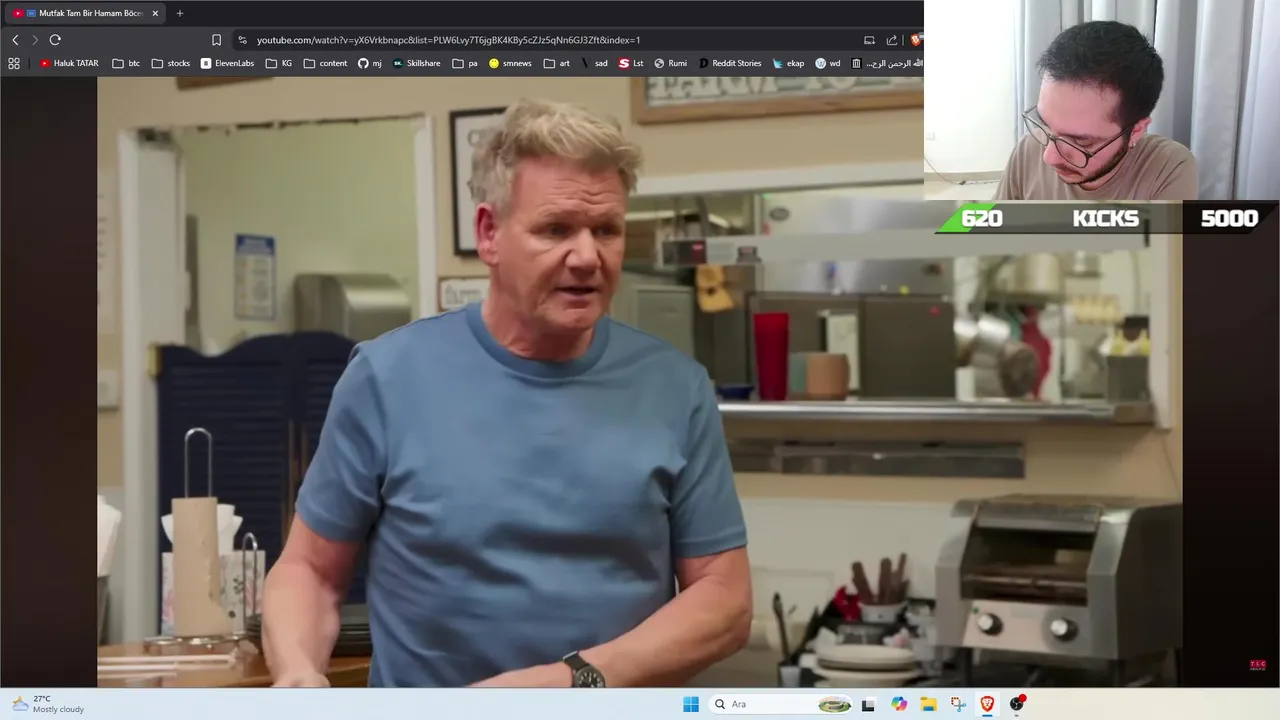Switch to Brave browser in taskbar
This screenshot has height=720, width=1280.
tap(987, 704)
